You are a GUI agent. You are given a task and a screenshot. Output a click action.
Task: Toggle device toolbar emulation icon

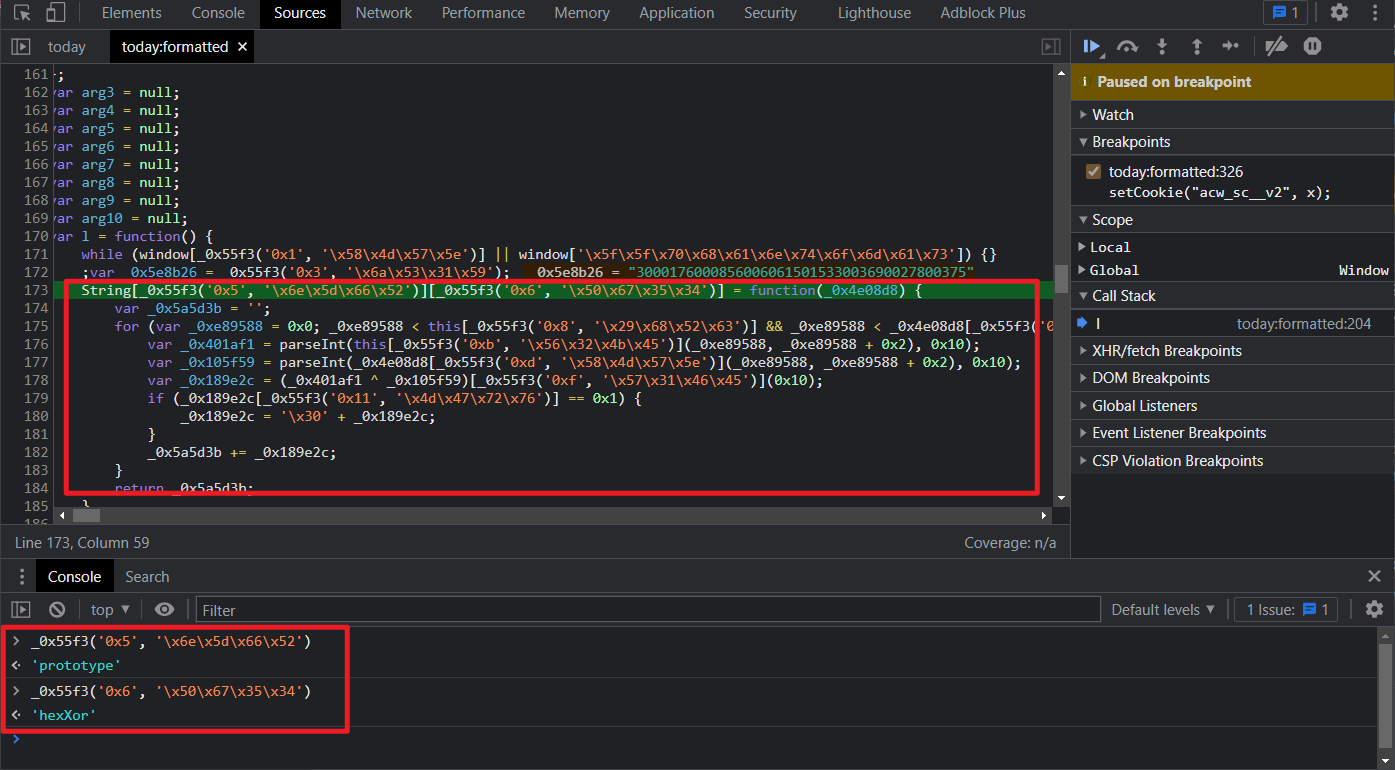pyautogui.click(x=56, y=13)
